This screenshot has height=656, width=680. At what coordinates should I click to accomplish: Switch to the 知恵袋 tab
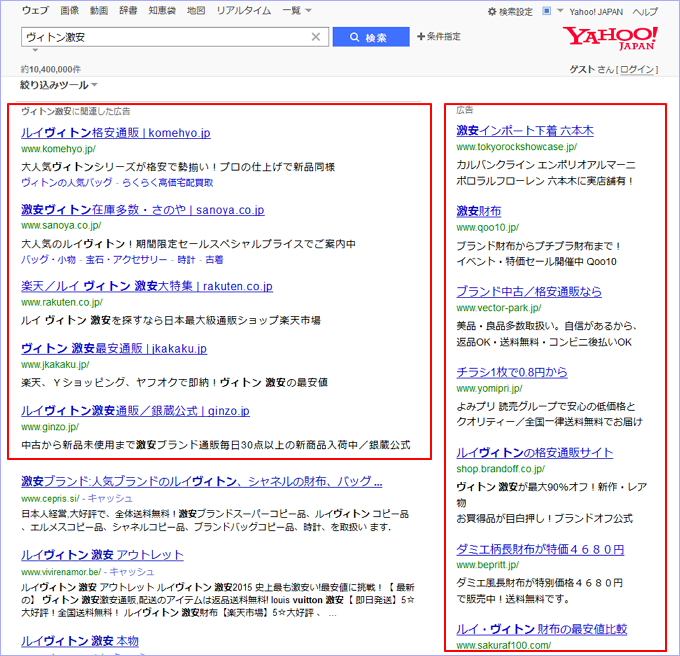[162, 10]
